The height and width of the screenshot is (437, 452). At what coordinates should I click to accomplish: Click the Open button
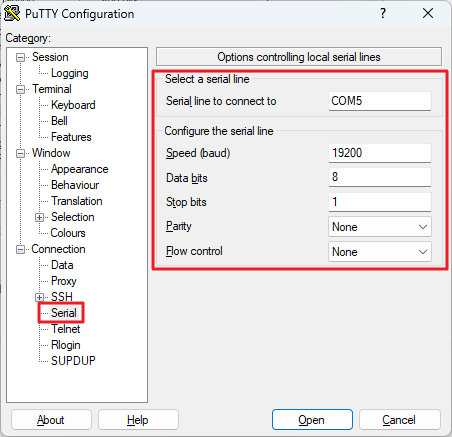coord(312,420)
